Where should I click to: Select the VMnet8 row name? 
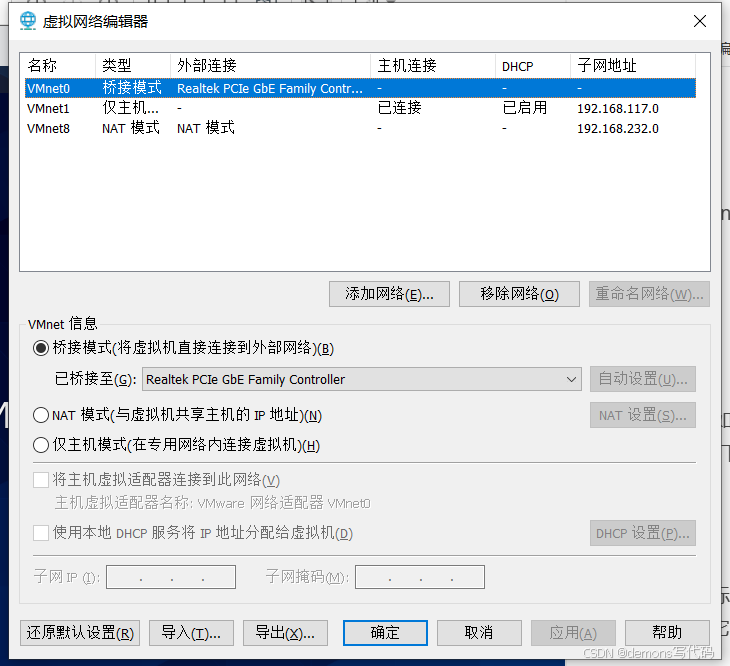point(48,128)
